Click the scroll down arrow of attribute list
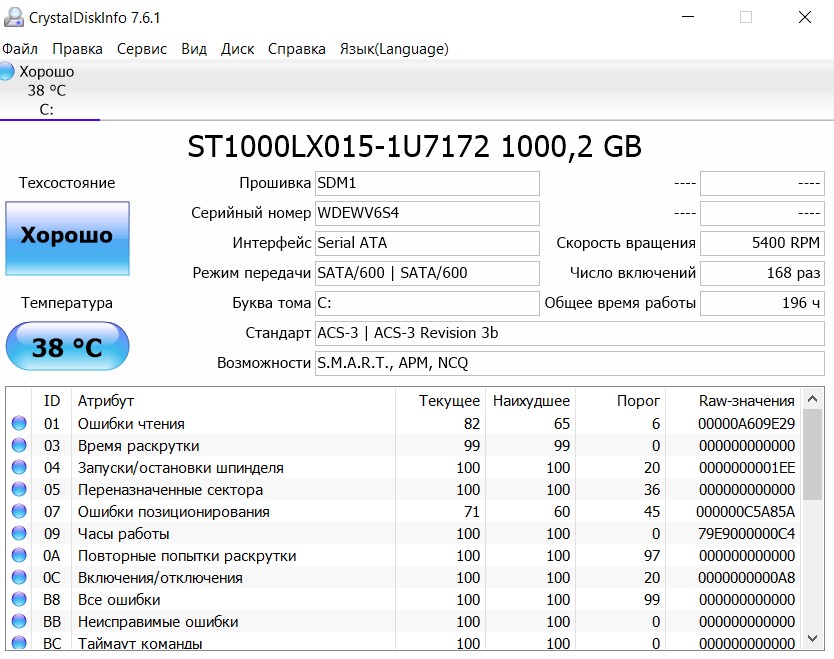834x659 pixels. [x=812, y=638]
